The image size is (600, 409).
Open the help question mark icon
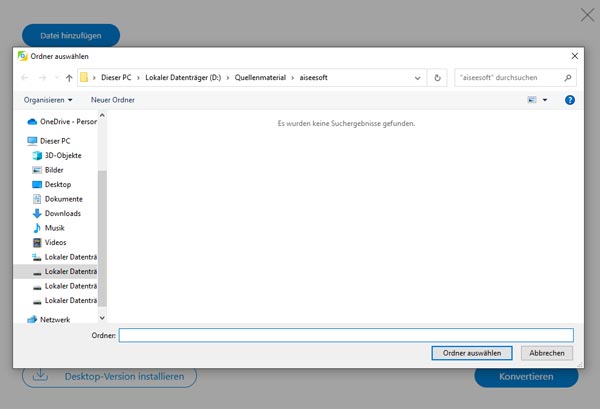pyautogui.click(x=569, y=100)
